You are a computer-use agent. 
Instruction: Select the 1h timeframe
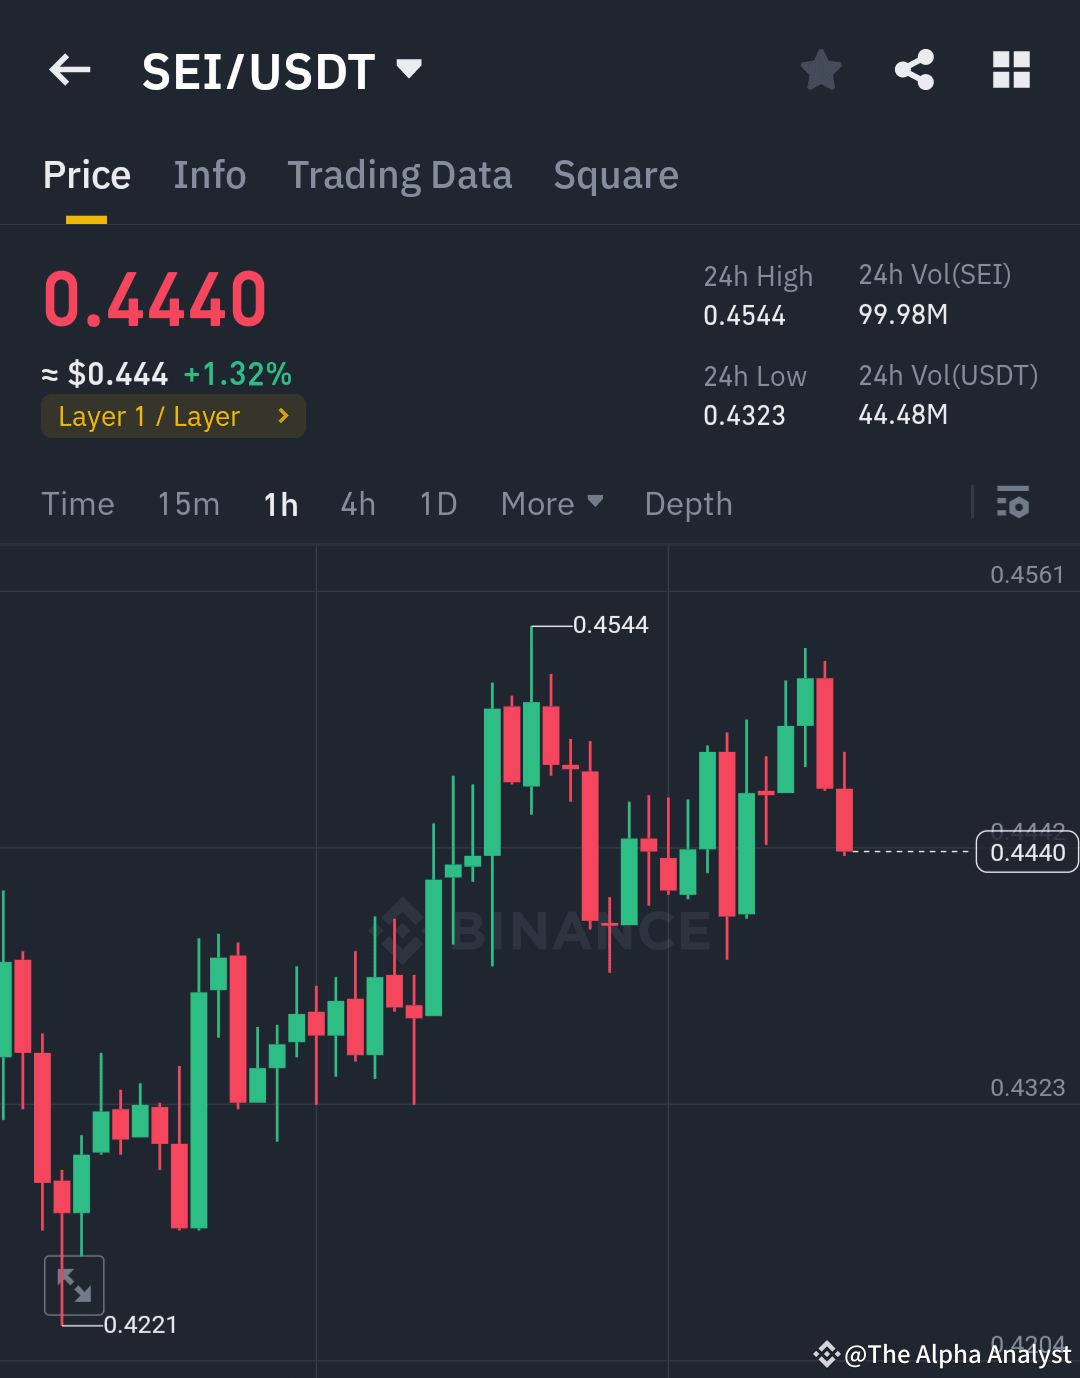[x=279, y=503]
